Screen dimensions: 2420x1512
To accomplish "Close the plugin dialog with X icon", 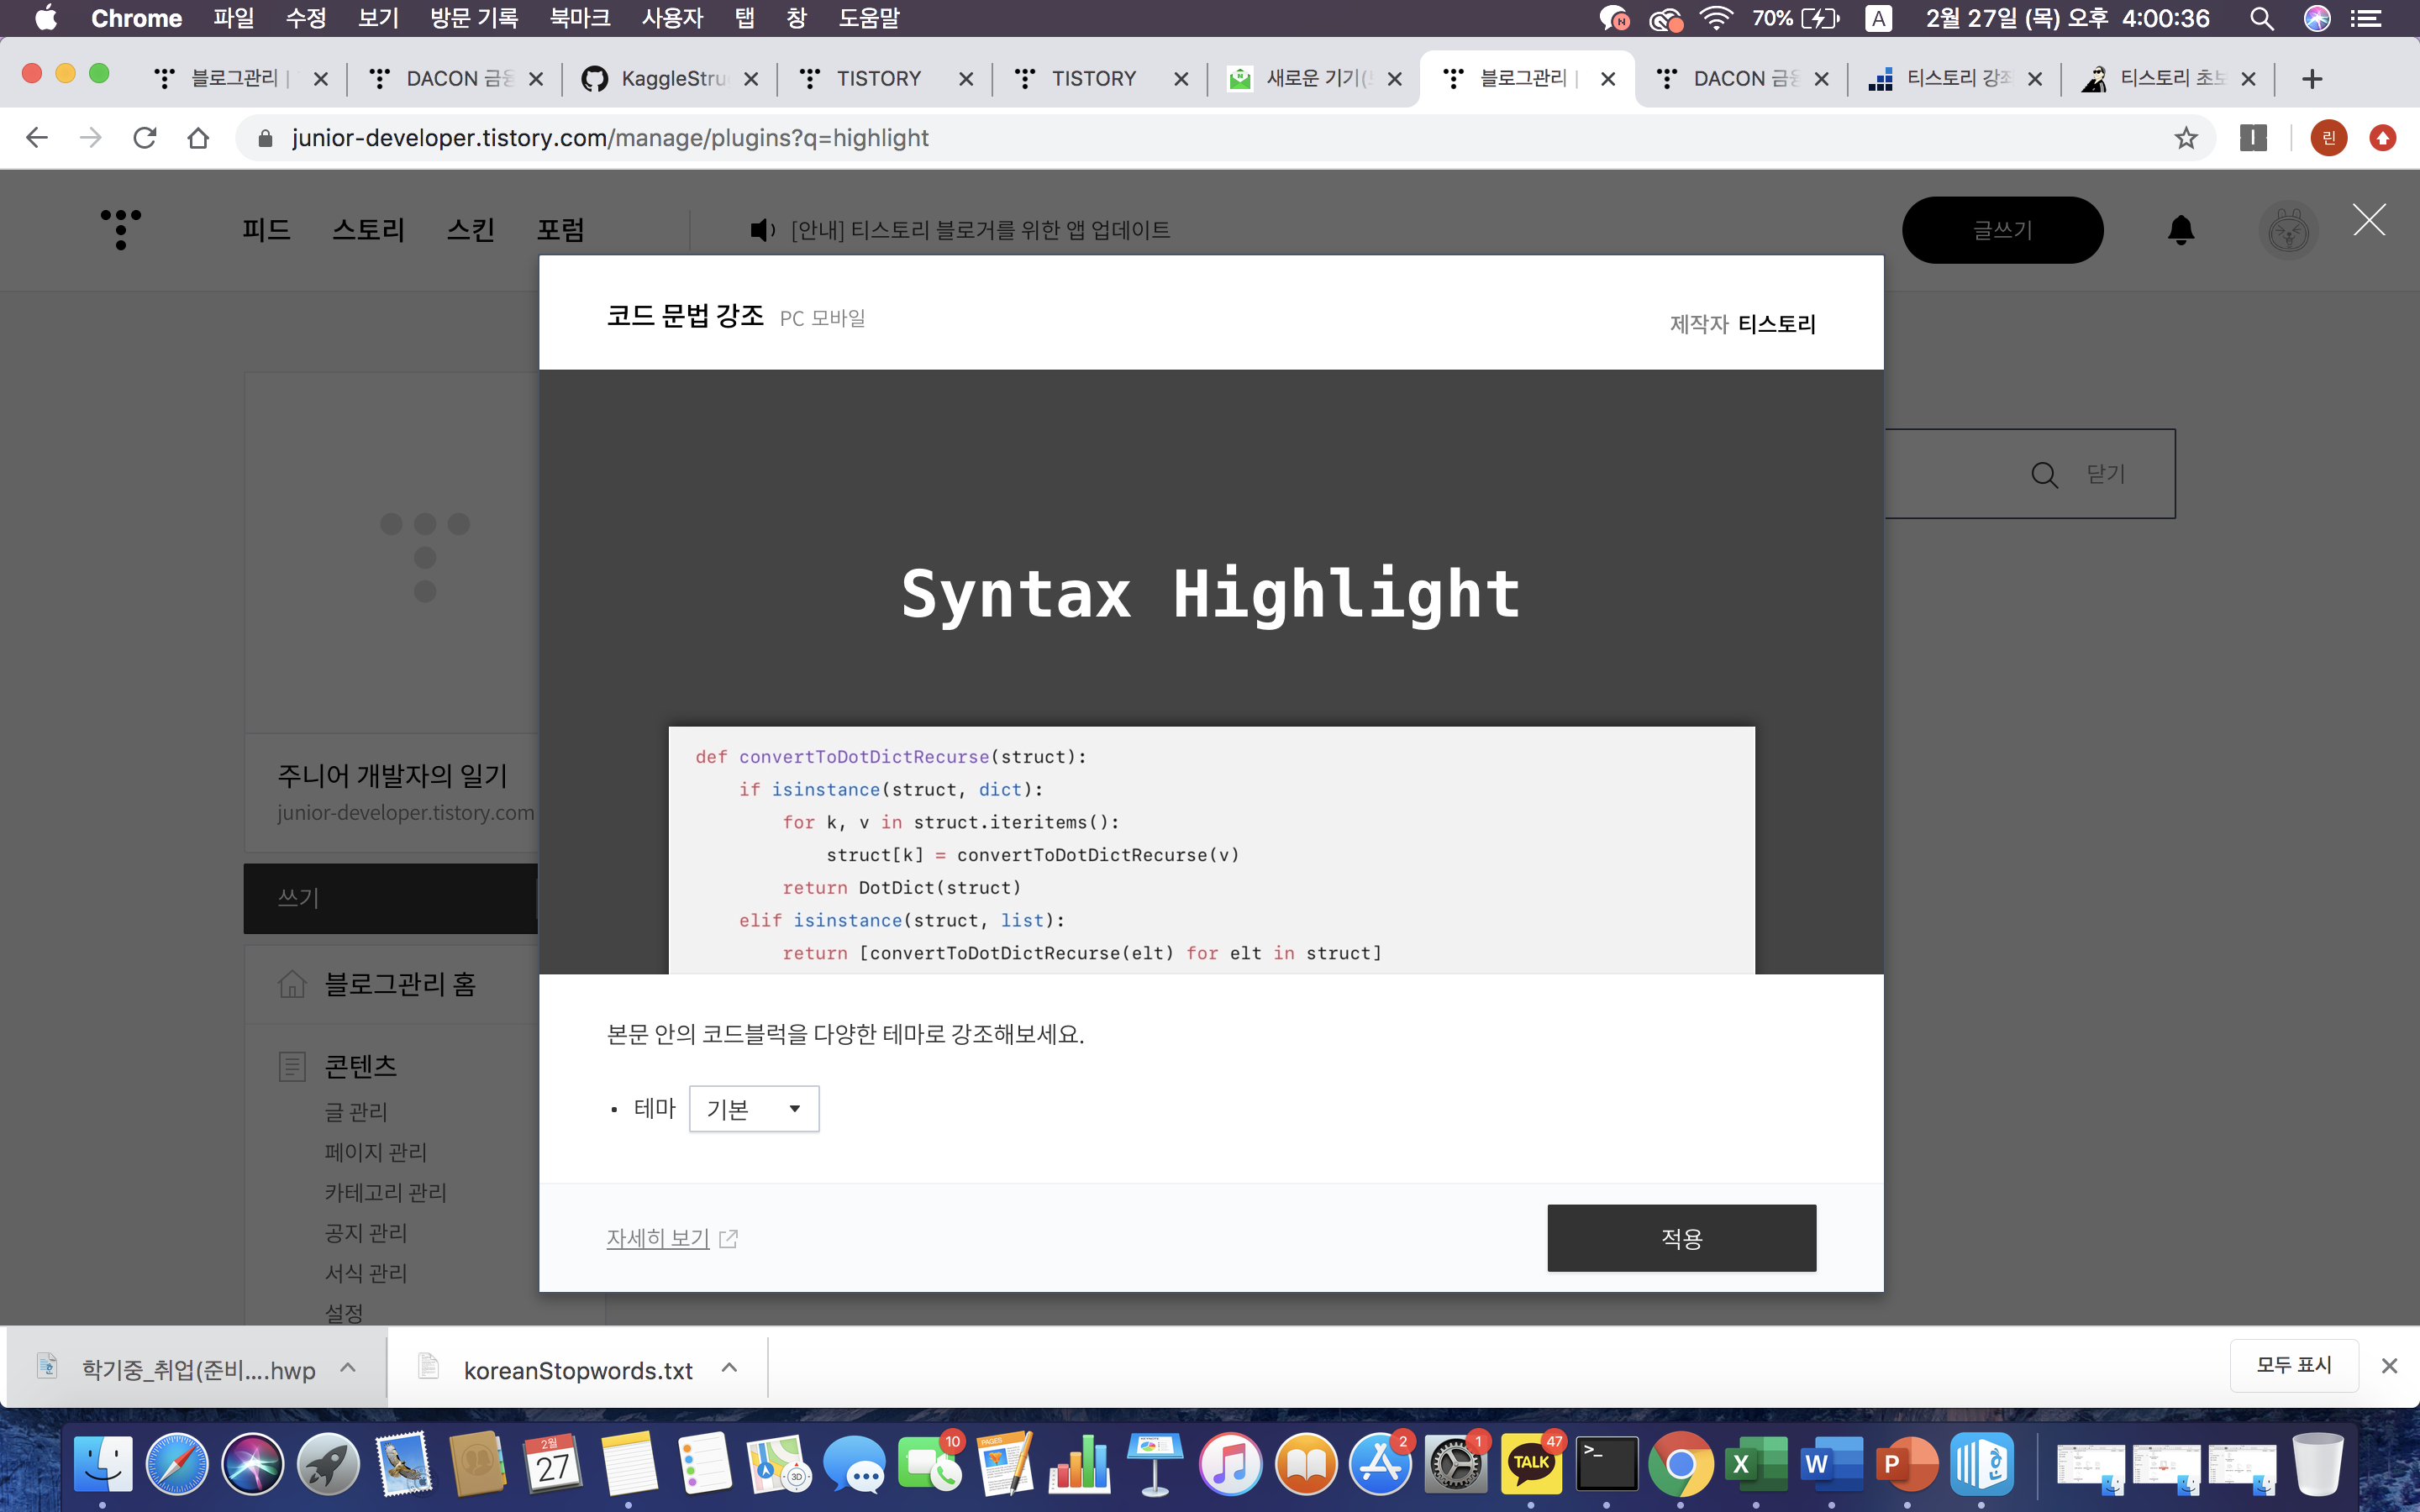I will pyautogui.click(x=2369, y=220).
